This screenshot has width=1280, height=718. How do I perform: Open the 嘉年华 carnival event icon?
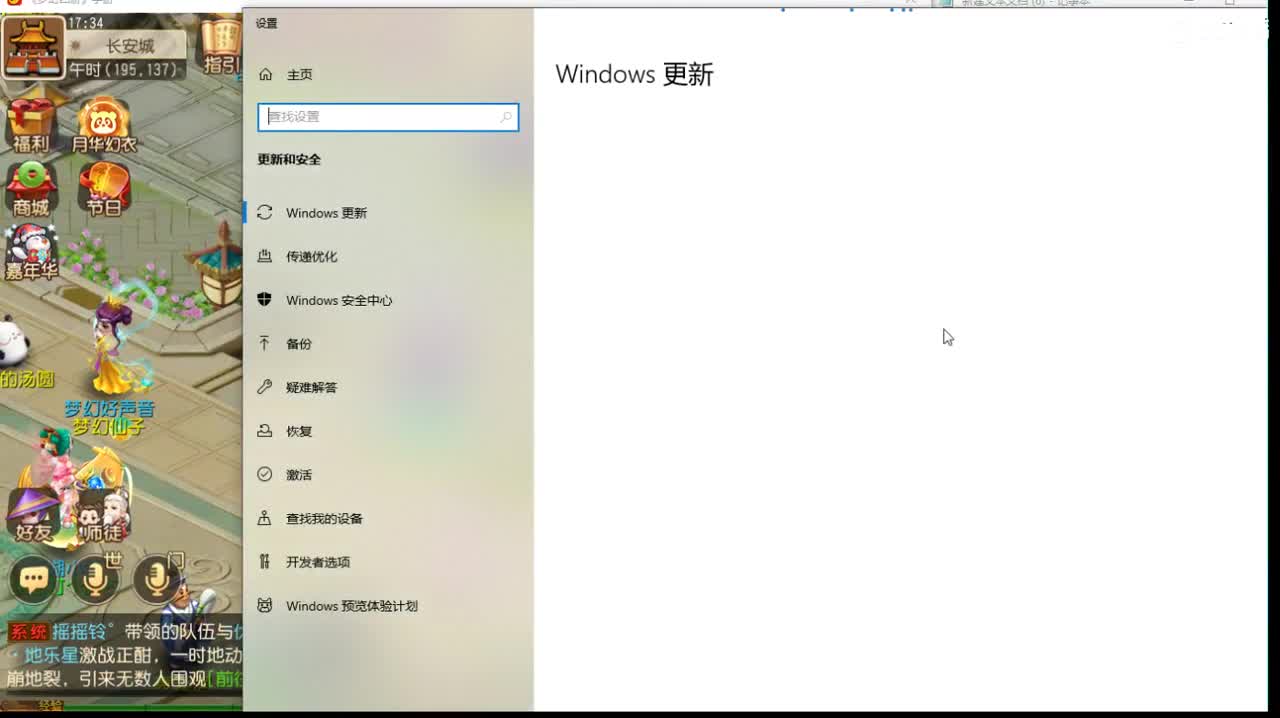32,250
